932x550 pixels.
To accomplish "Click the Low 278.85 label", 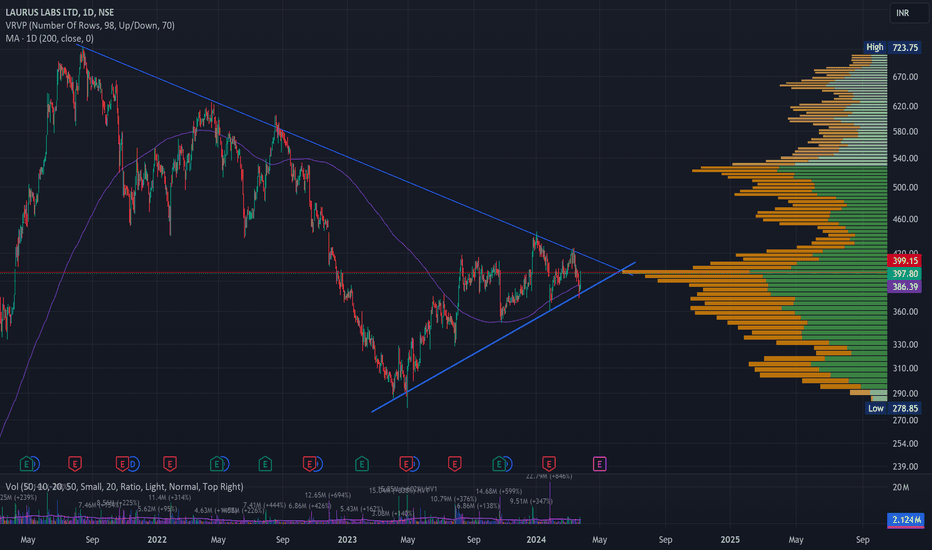I will [x=893, y=408].
